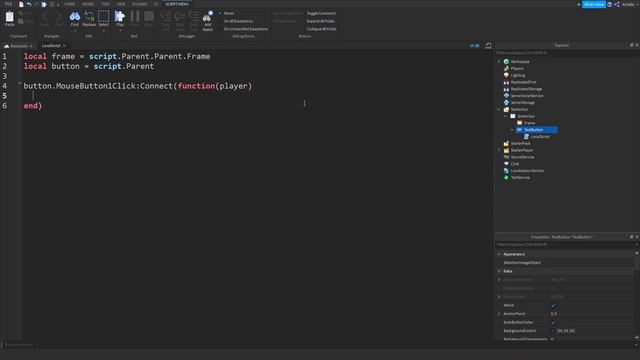Select On All Exceptions option

pos(238,21)
